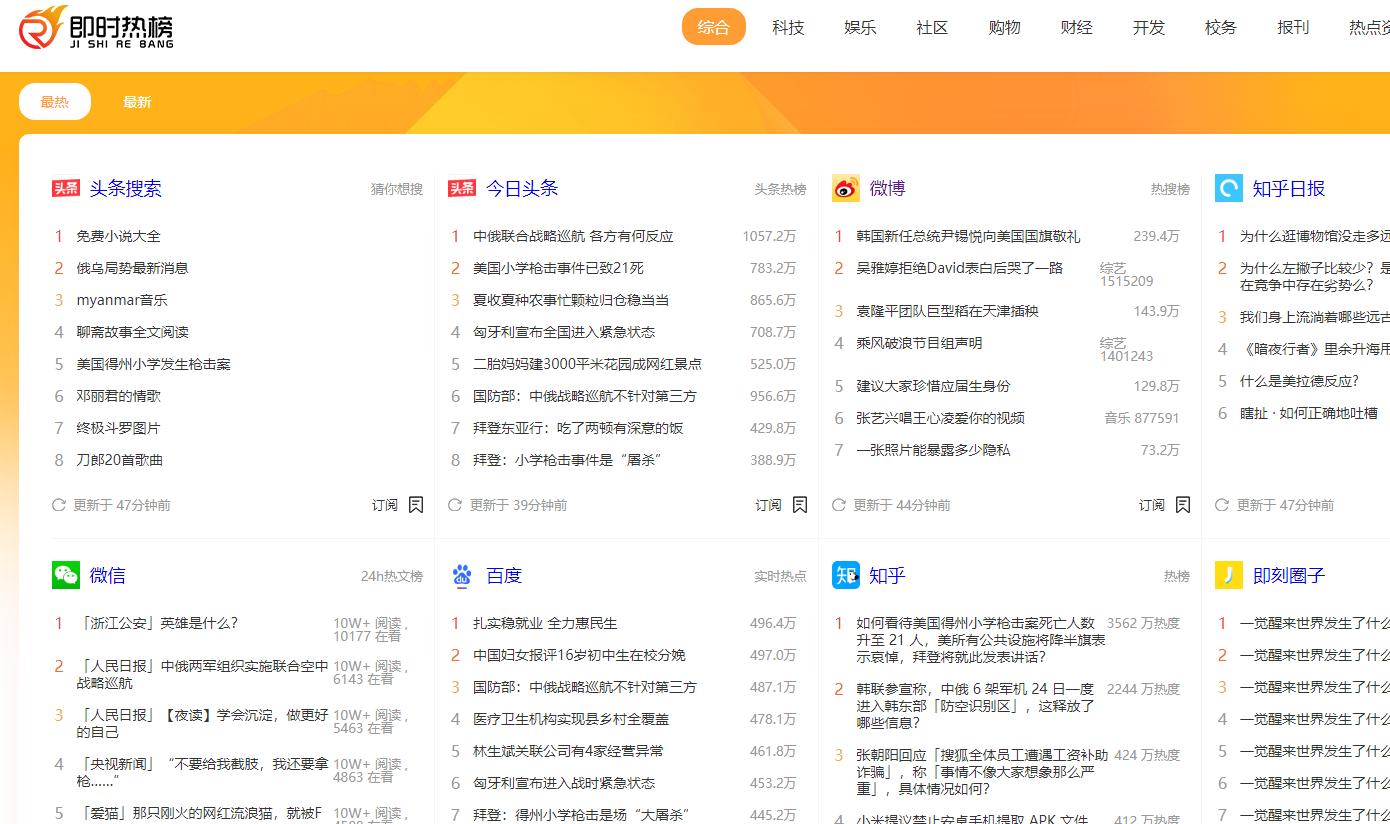Click the 今日头条 Toutiao card icon
The height and width of the screenshot is (824, 1390).
click(462, 187)
